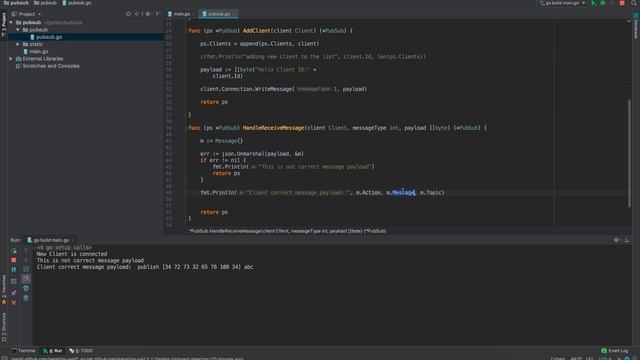Collapse the root pubsub project folder
The height and width of the screenshot is (360, 640).
coord(11,23)
